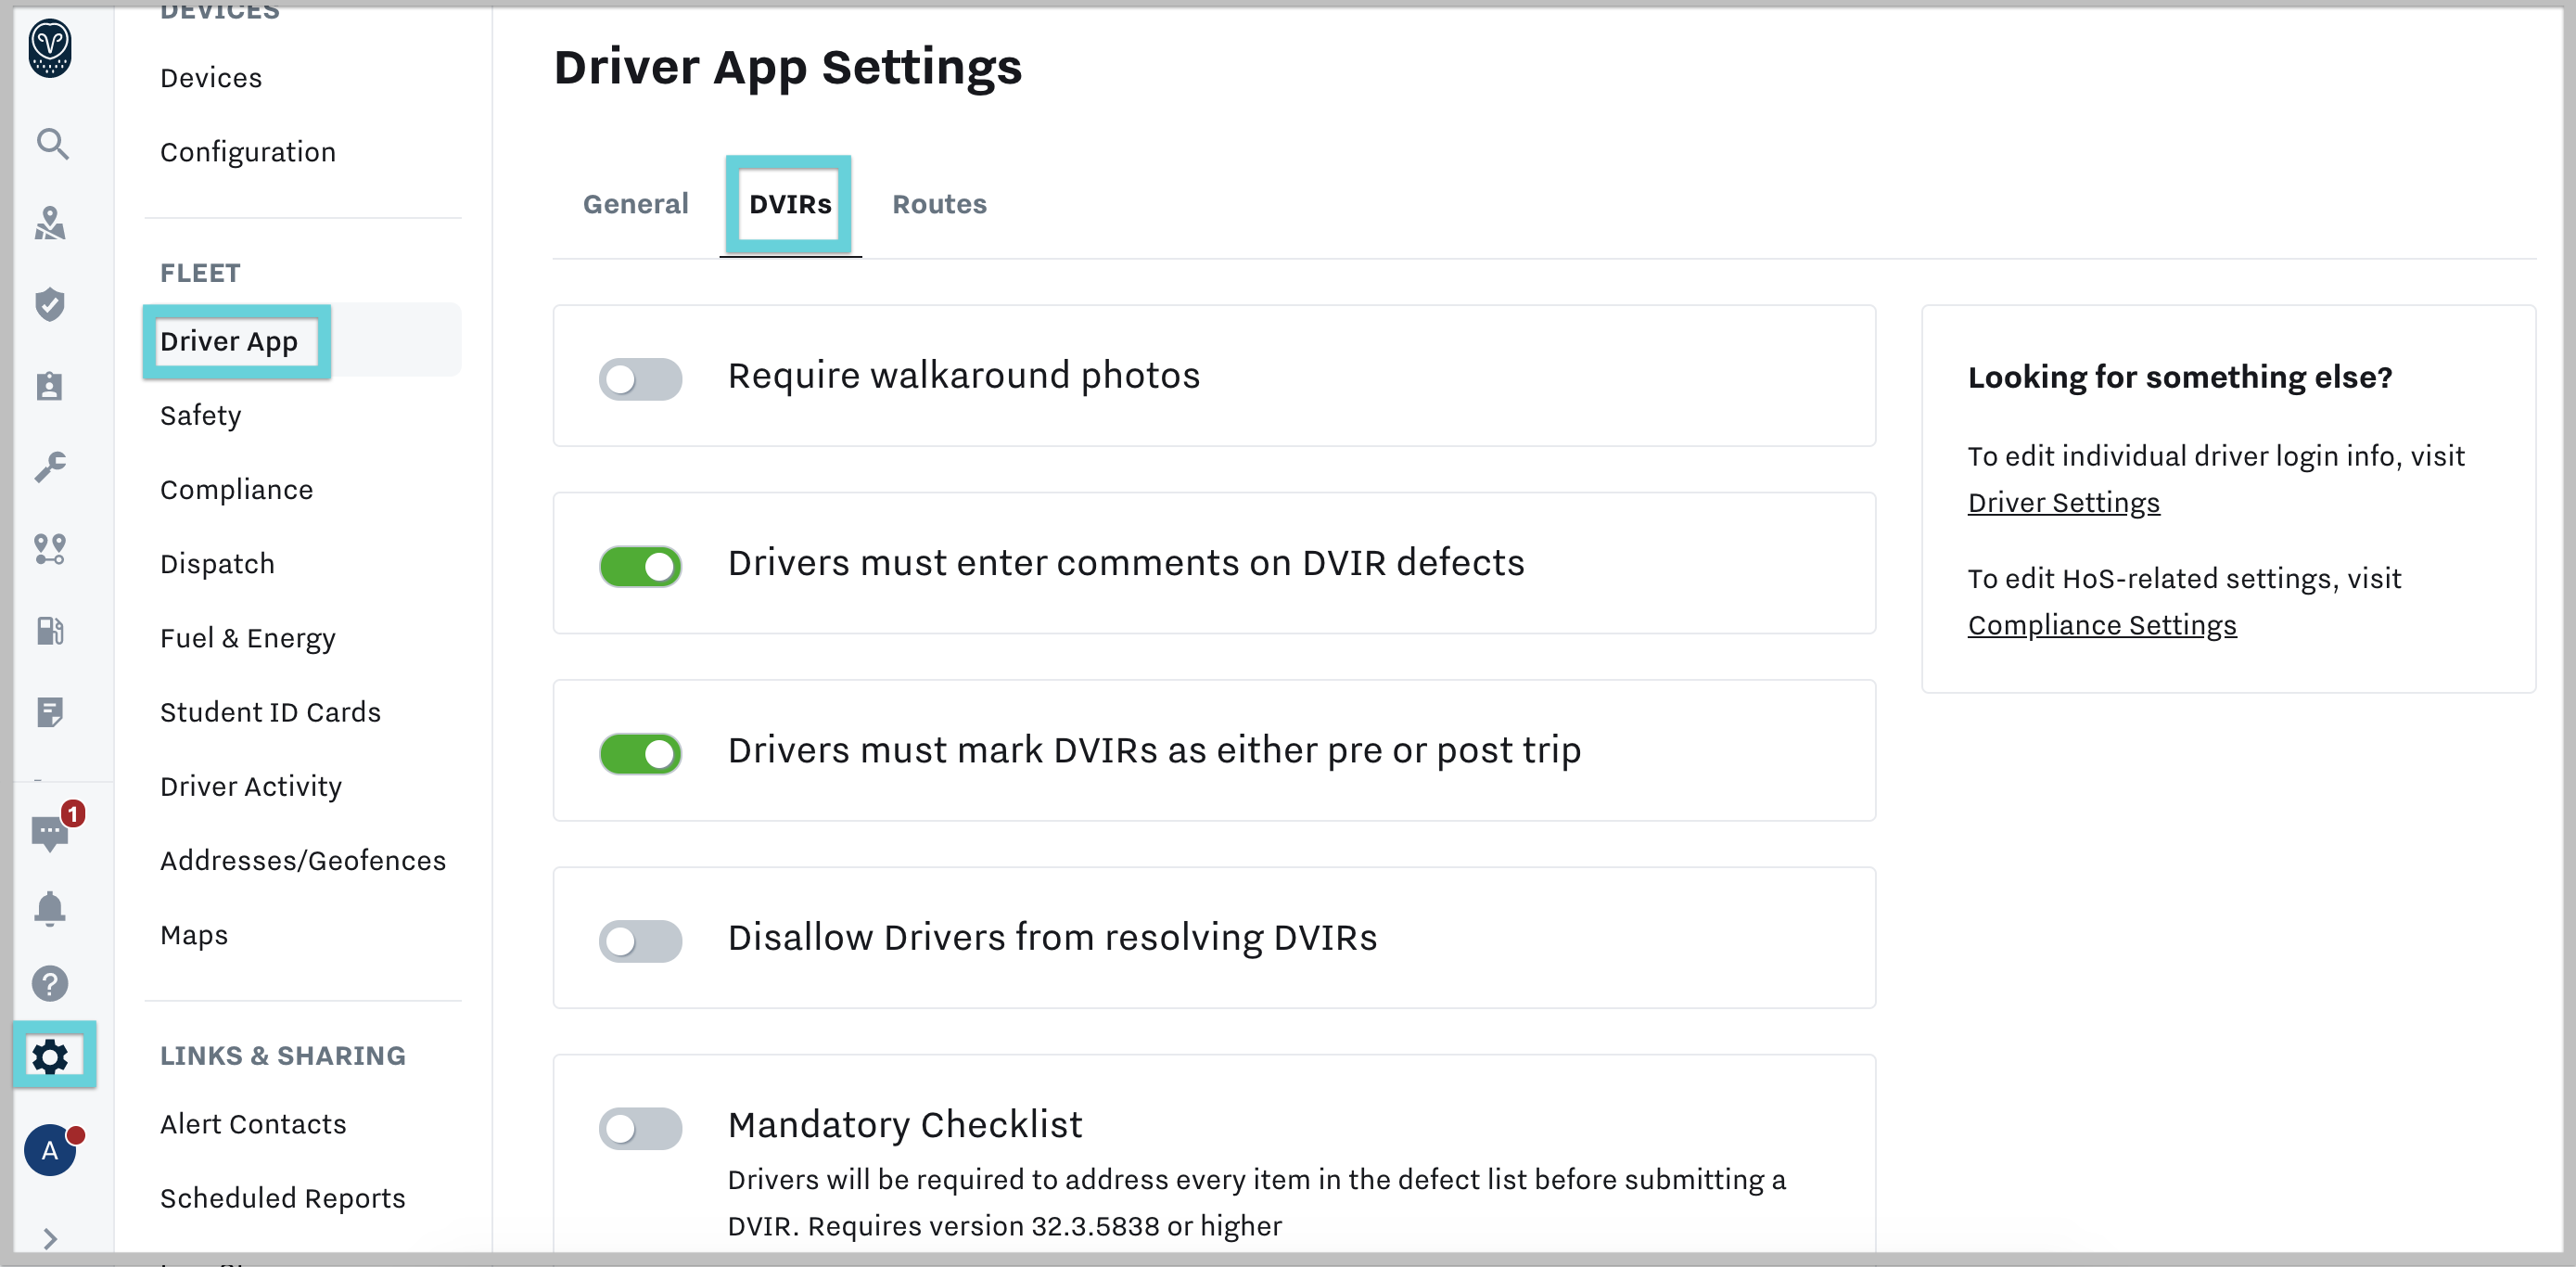Open the chat messages icon with notification badge
Viewport: 2576px width, 1267px height.
coord(52,833)
